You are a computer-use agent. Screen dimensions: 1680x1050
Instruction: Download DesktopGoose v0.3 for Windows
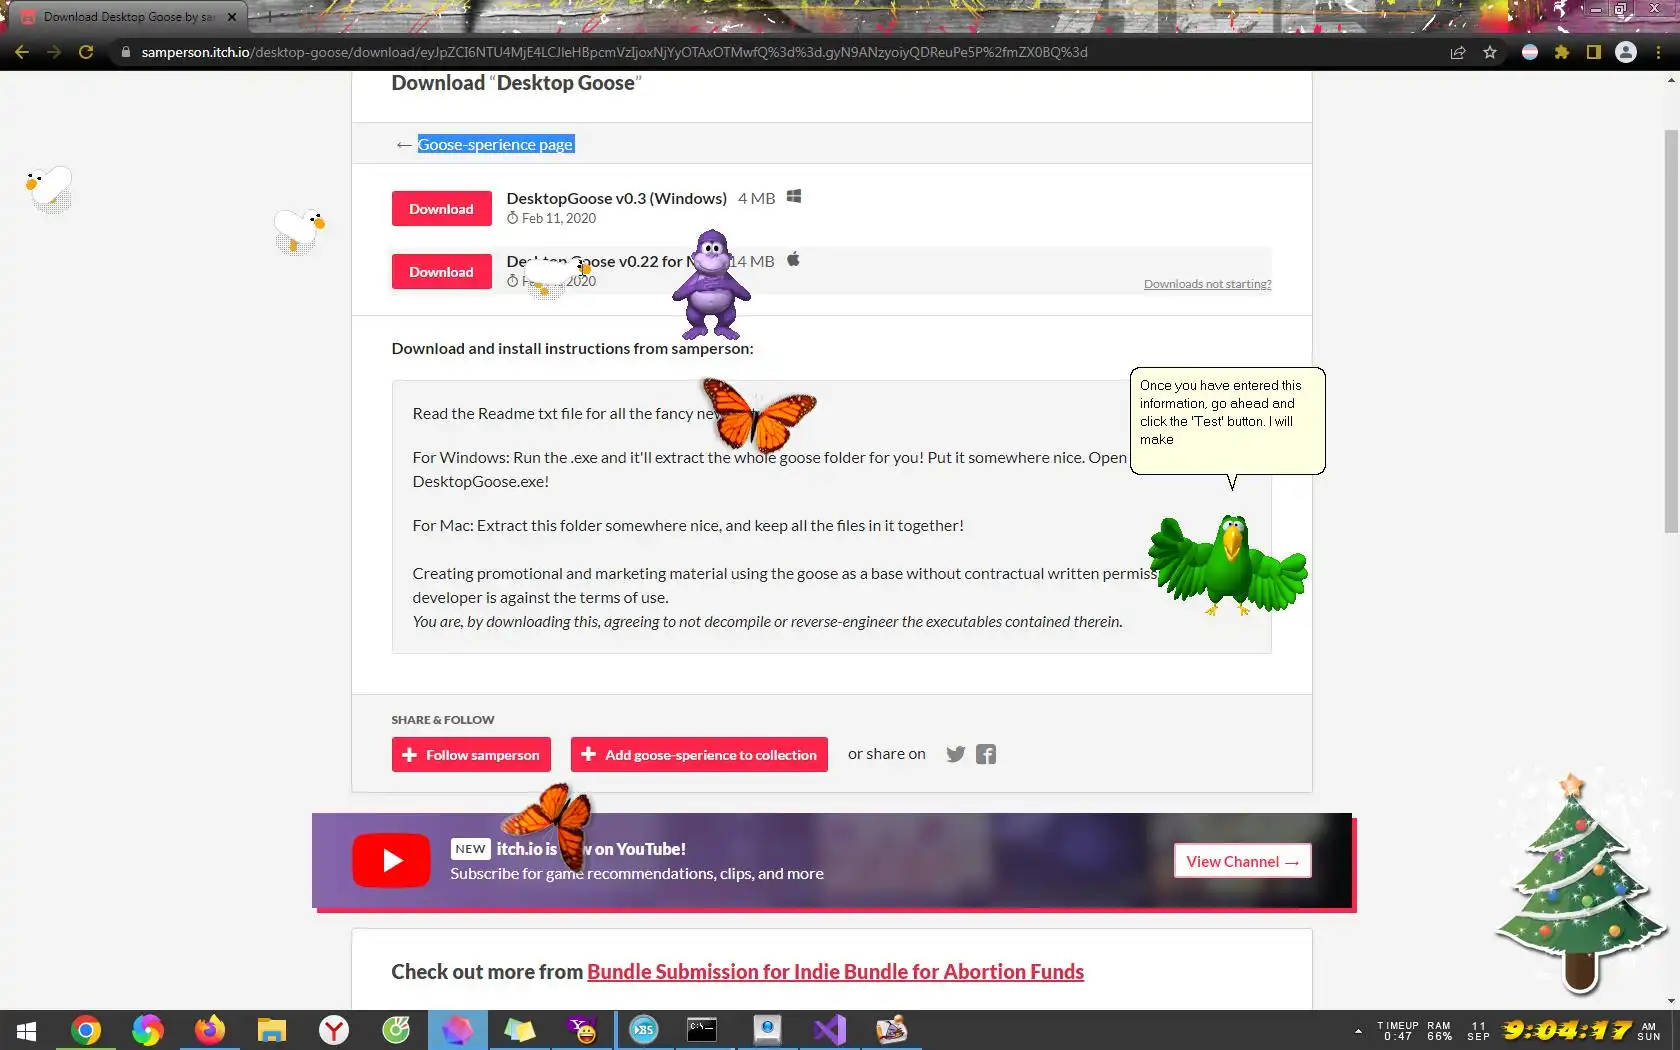point(441,209)
